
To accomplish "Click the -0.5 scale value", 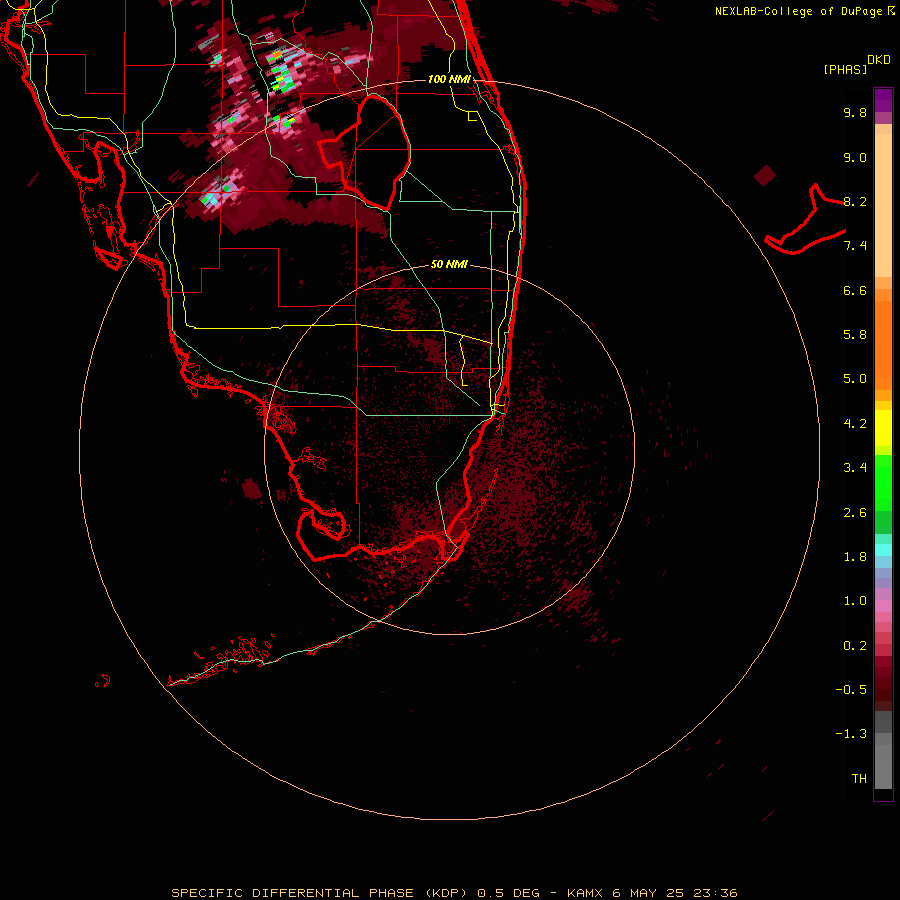I will pyautogui.click(x=851, y=690).
